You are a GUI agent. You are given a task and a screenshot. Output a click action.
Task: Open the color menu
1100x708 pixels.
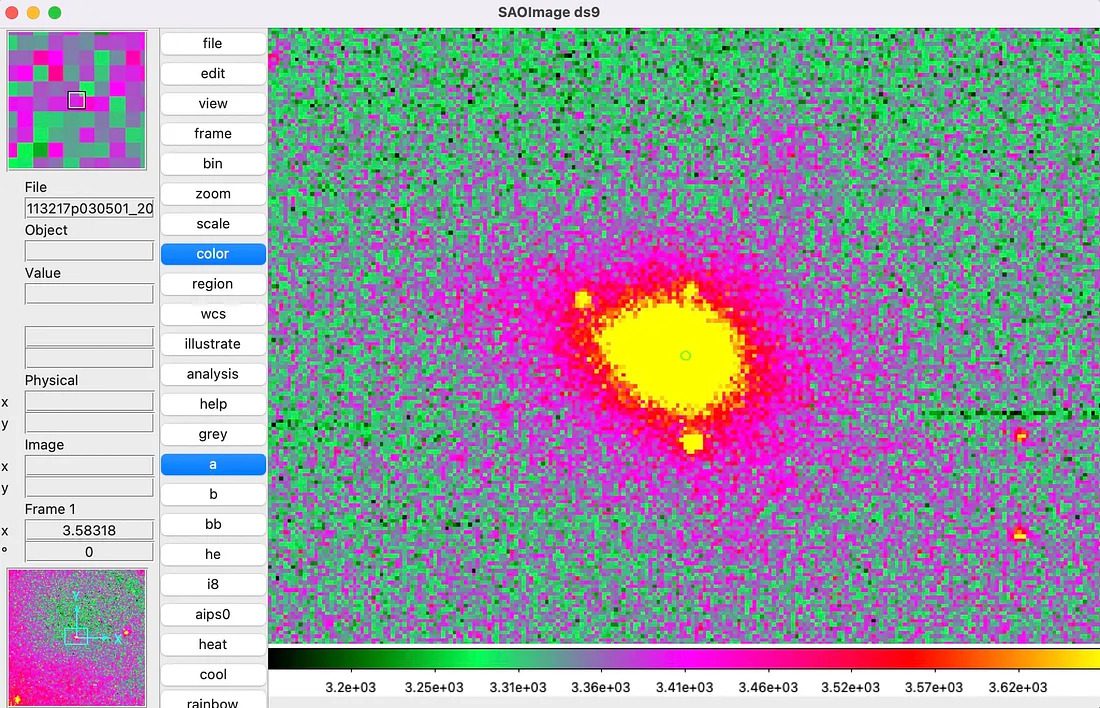click(x=213, y=253)
